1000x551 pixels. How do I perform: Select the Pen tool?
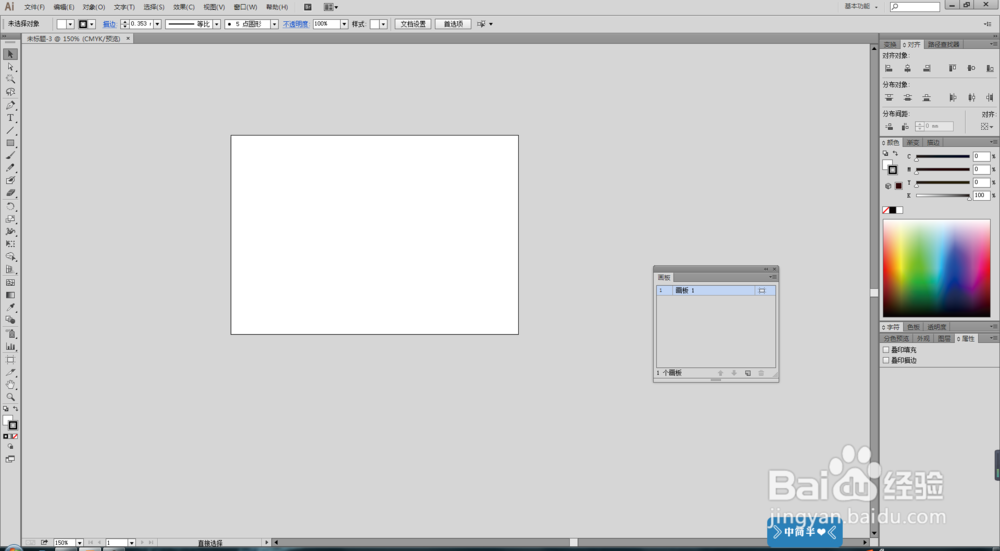coord(10,105)
